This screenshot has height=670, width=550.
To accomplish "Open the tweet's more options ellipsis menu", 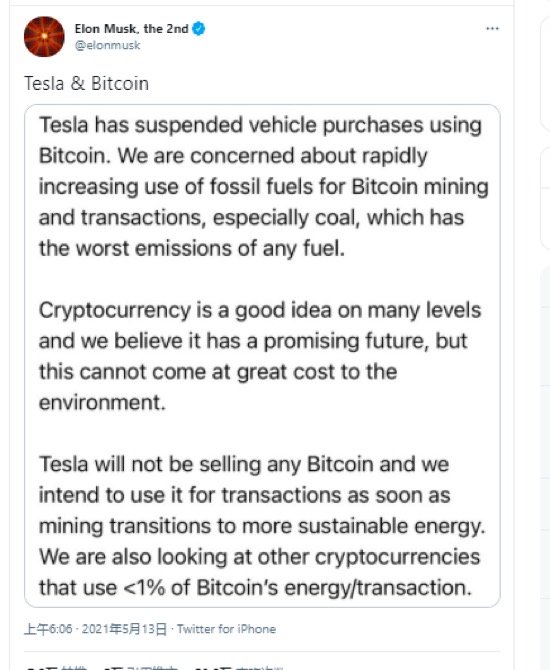I will tap(492, 29).
